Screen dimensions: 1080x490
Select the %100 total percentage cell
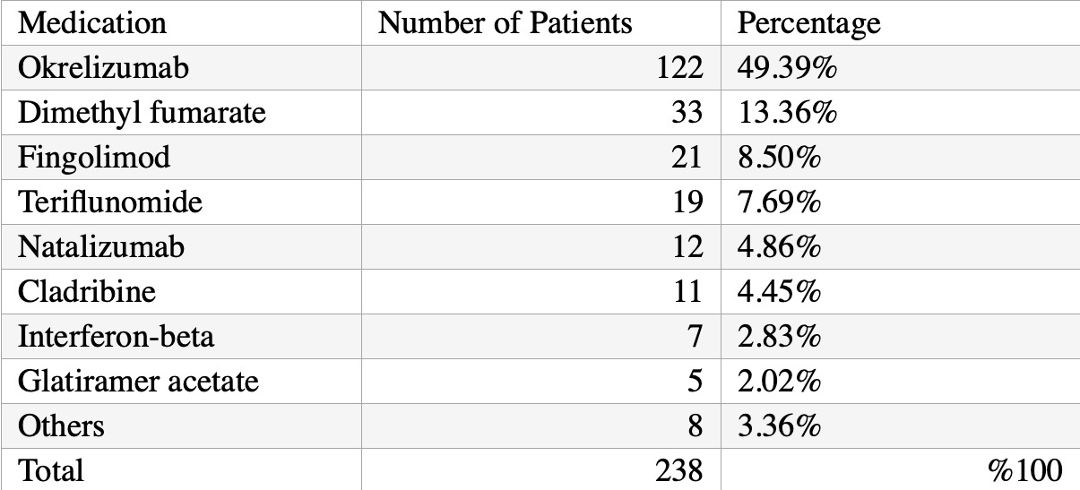(x=900, y=470)
